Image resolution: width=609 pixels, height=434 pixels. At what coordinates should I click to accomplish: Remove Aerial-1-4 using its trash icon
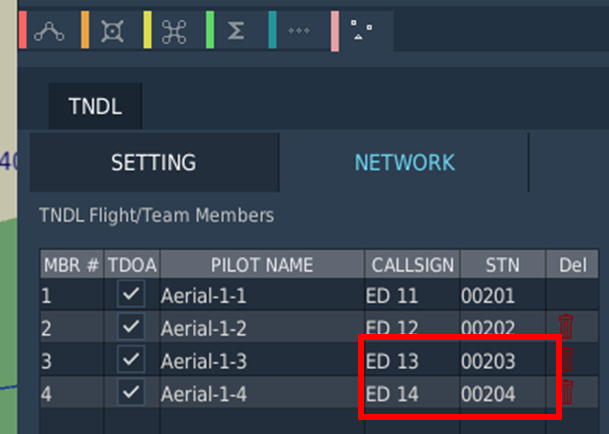click(x=567, y=392)
